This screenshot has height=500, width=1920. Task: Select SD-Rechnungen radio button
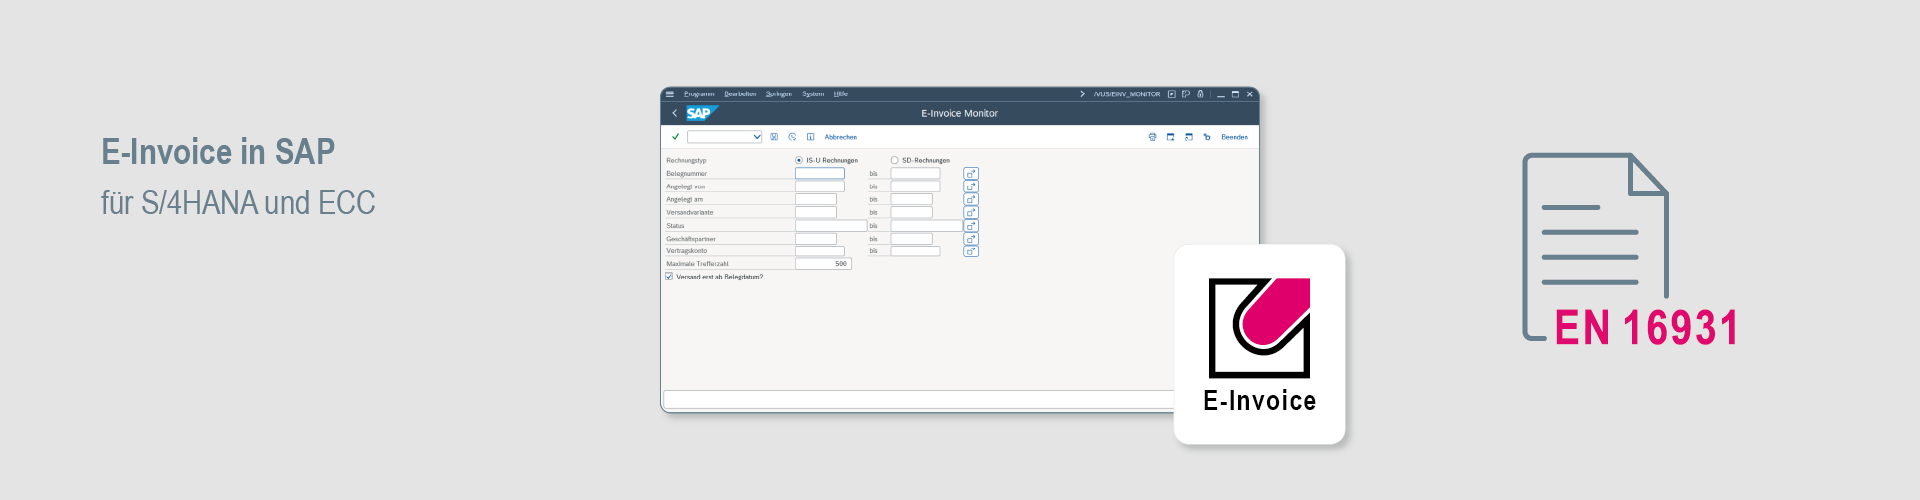(895, 160)
